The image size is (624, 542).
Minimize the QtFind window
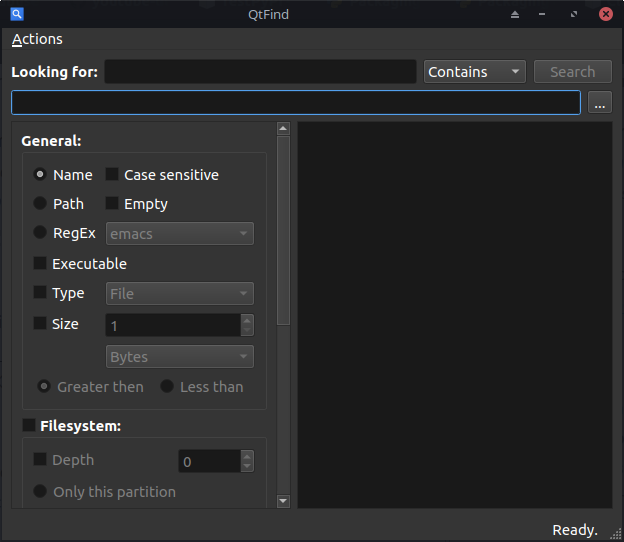542,14
